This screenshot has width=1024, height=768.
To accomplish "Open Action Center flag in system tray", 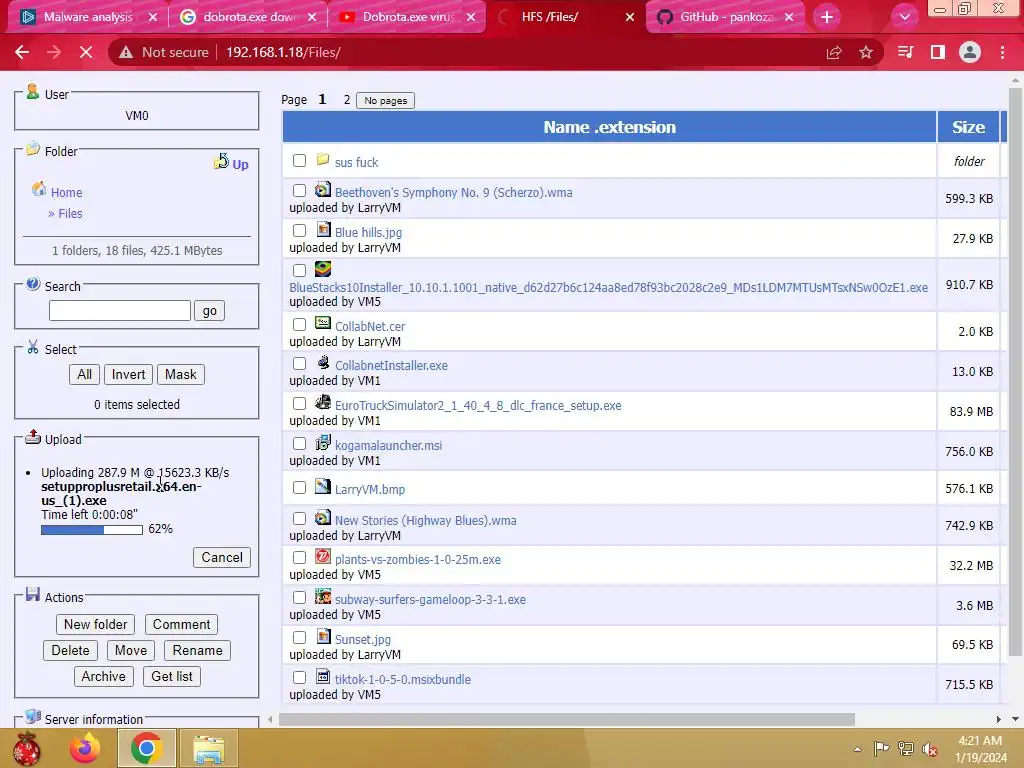I will (x=881, y=749).
